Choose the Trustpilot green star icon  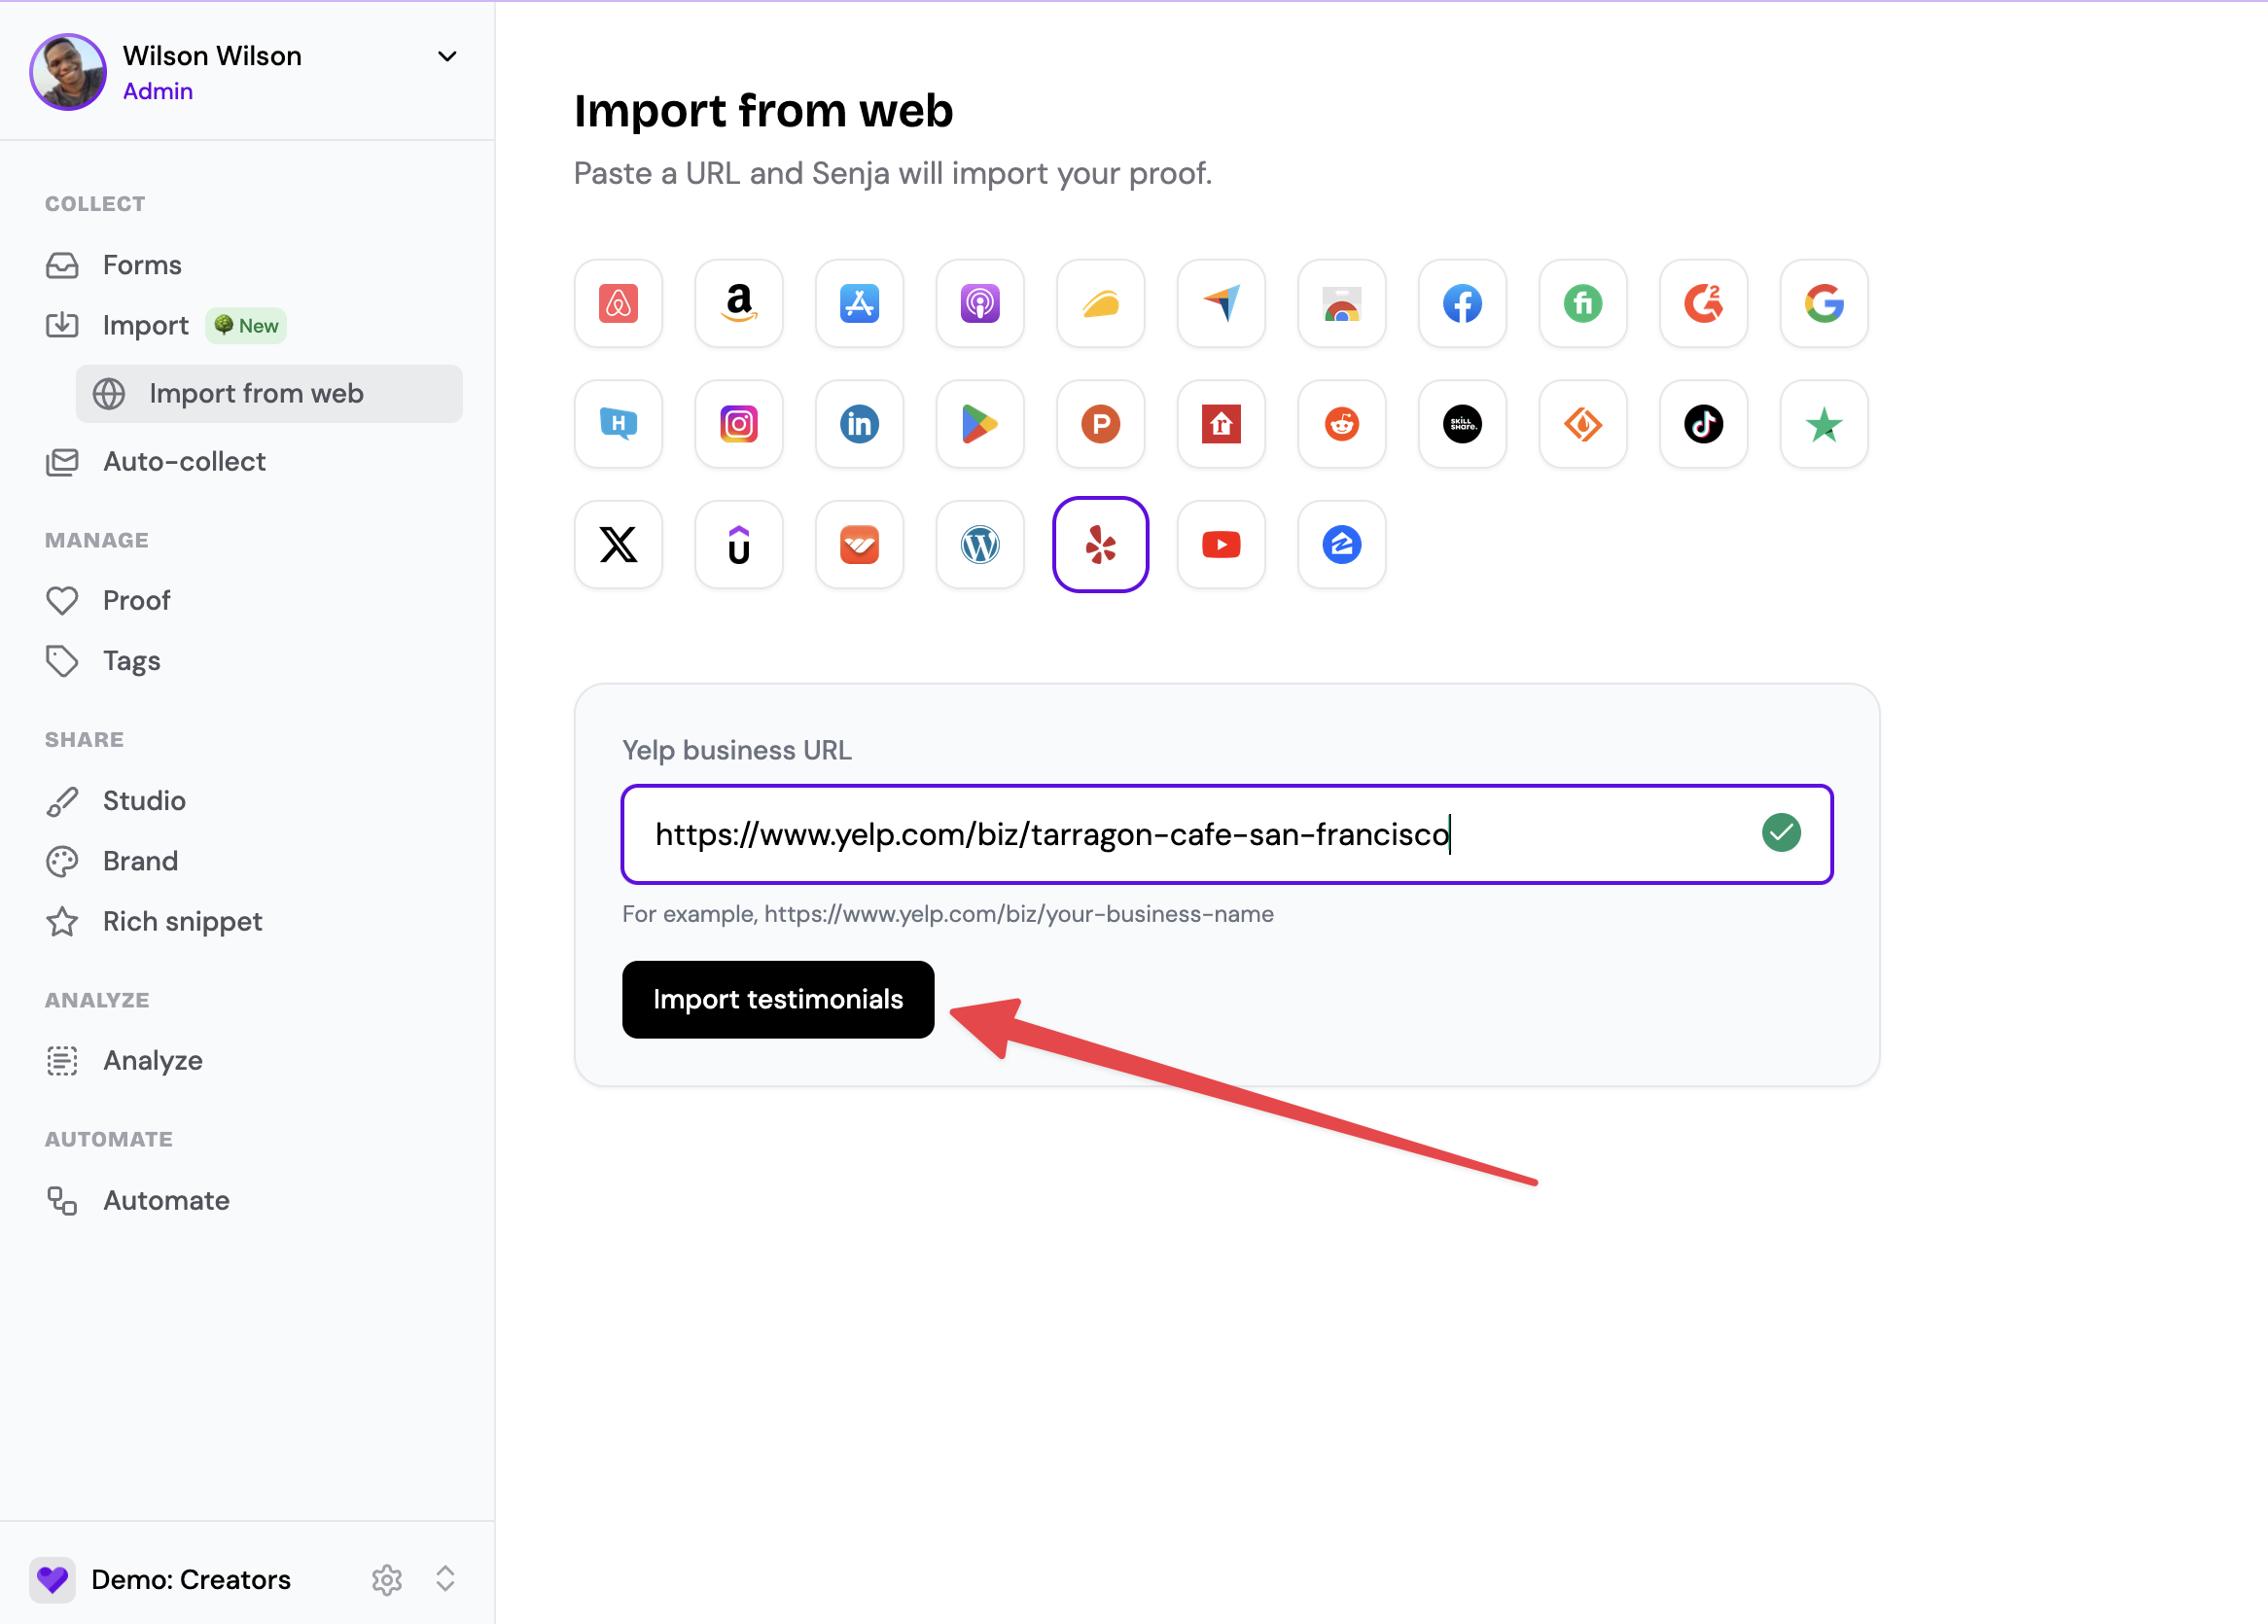(1823, 424)
